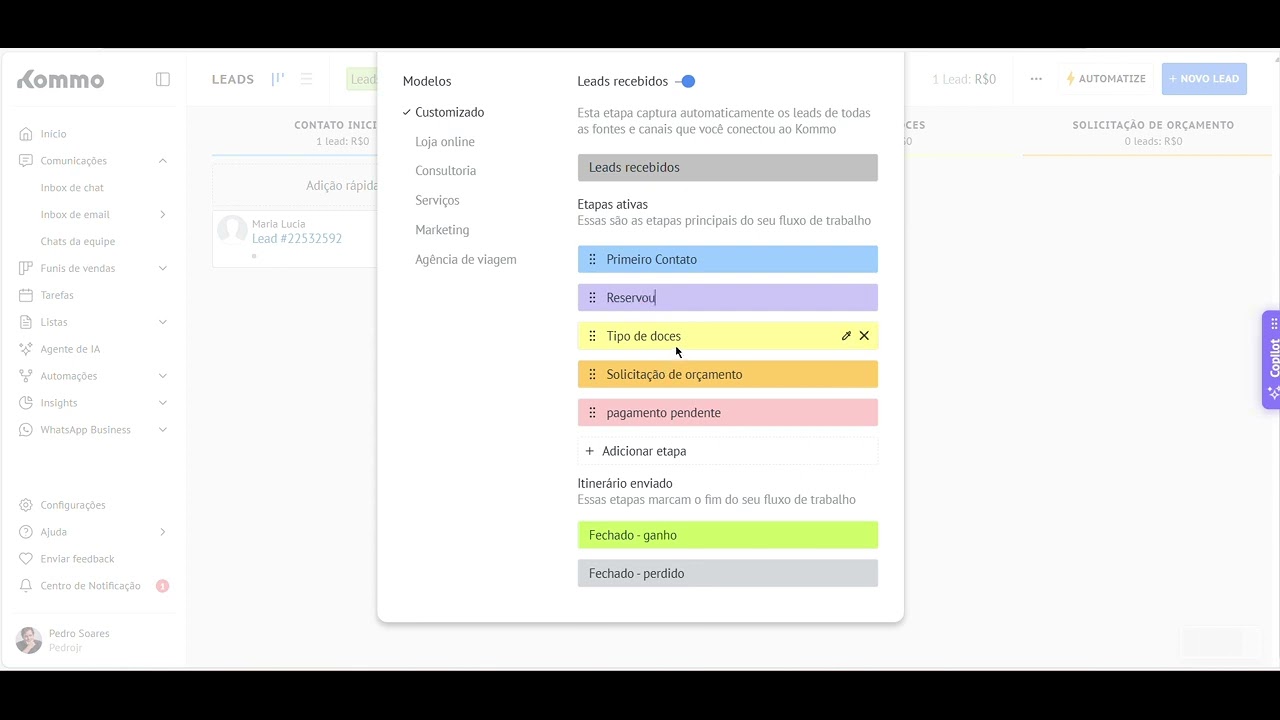The height and width of the screenshot is (720, 1280).
Task: Click the 'Itinerário enviado' heading
Action: coord(625,484)
